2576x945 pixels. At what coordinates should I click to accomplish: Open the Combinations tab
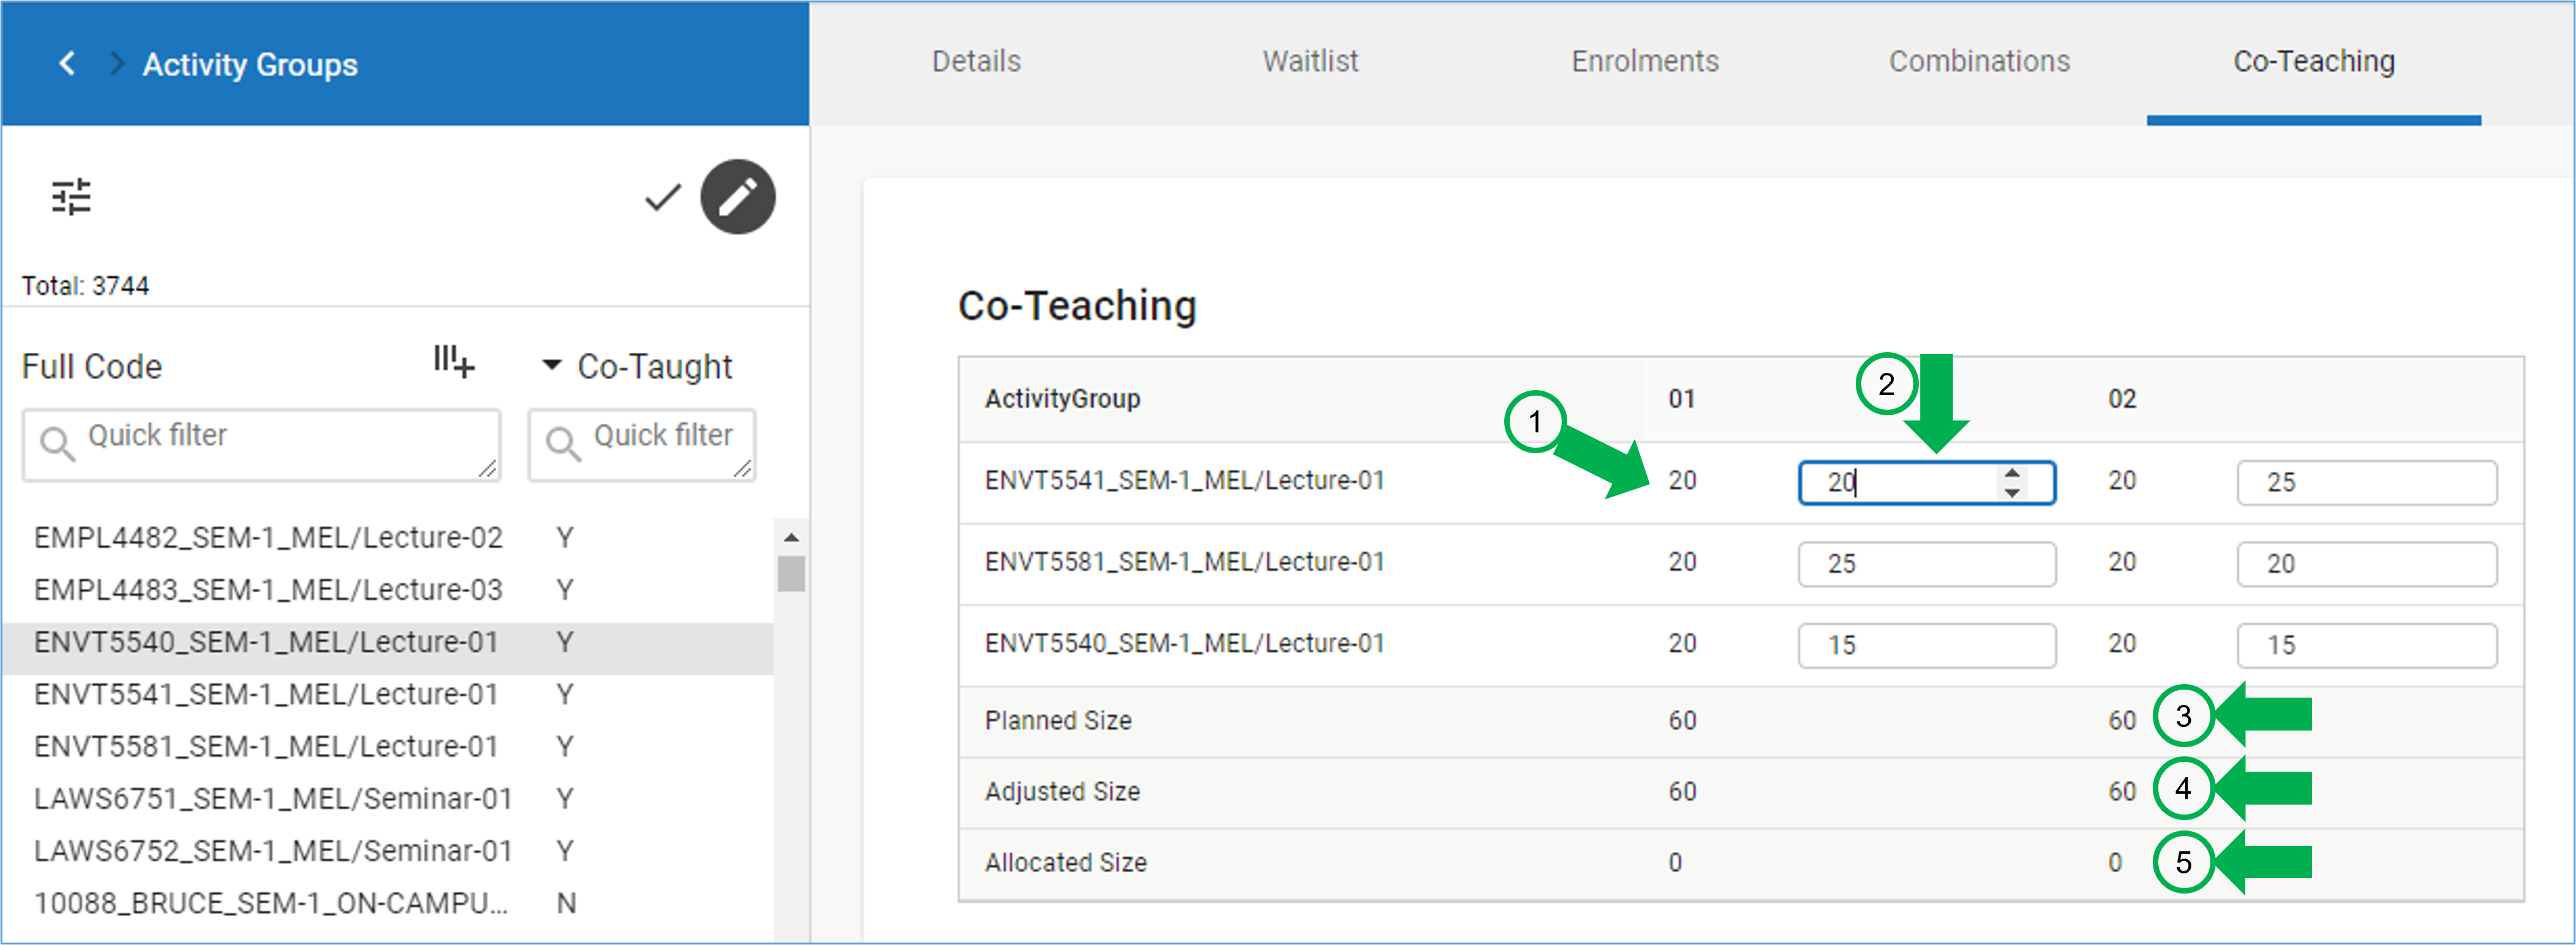[1980, 61]
